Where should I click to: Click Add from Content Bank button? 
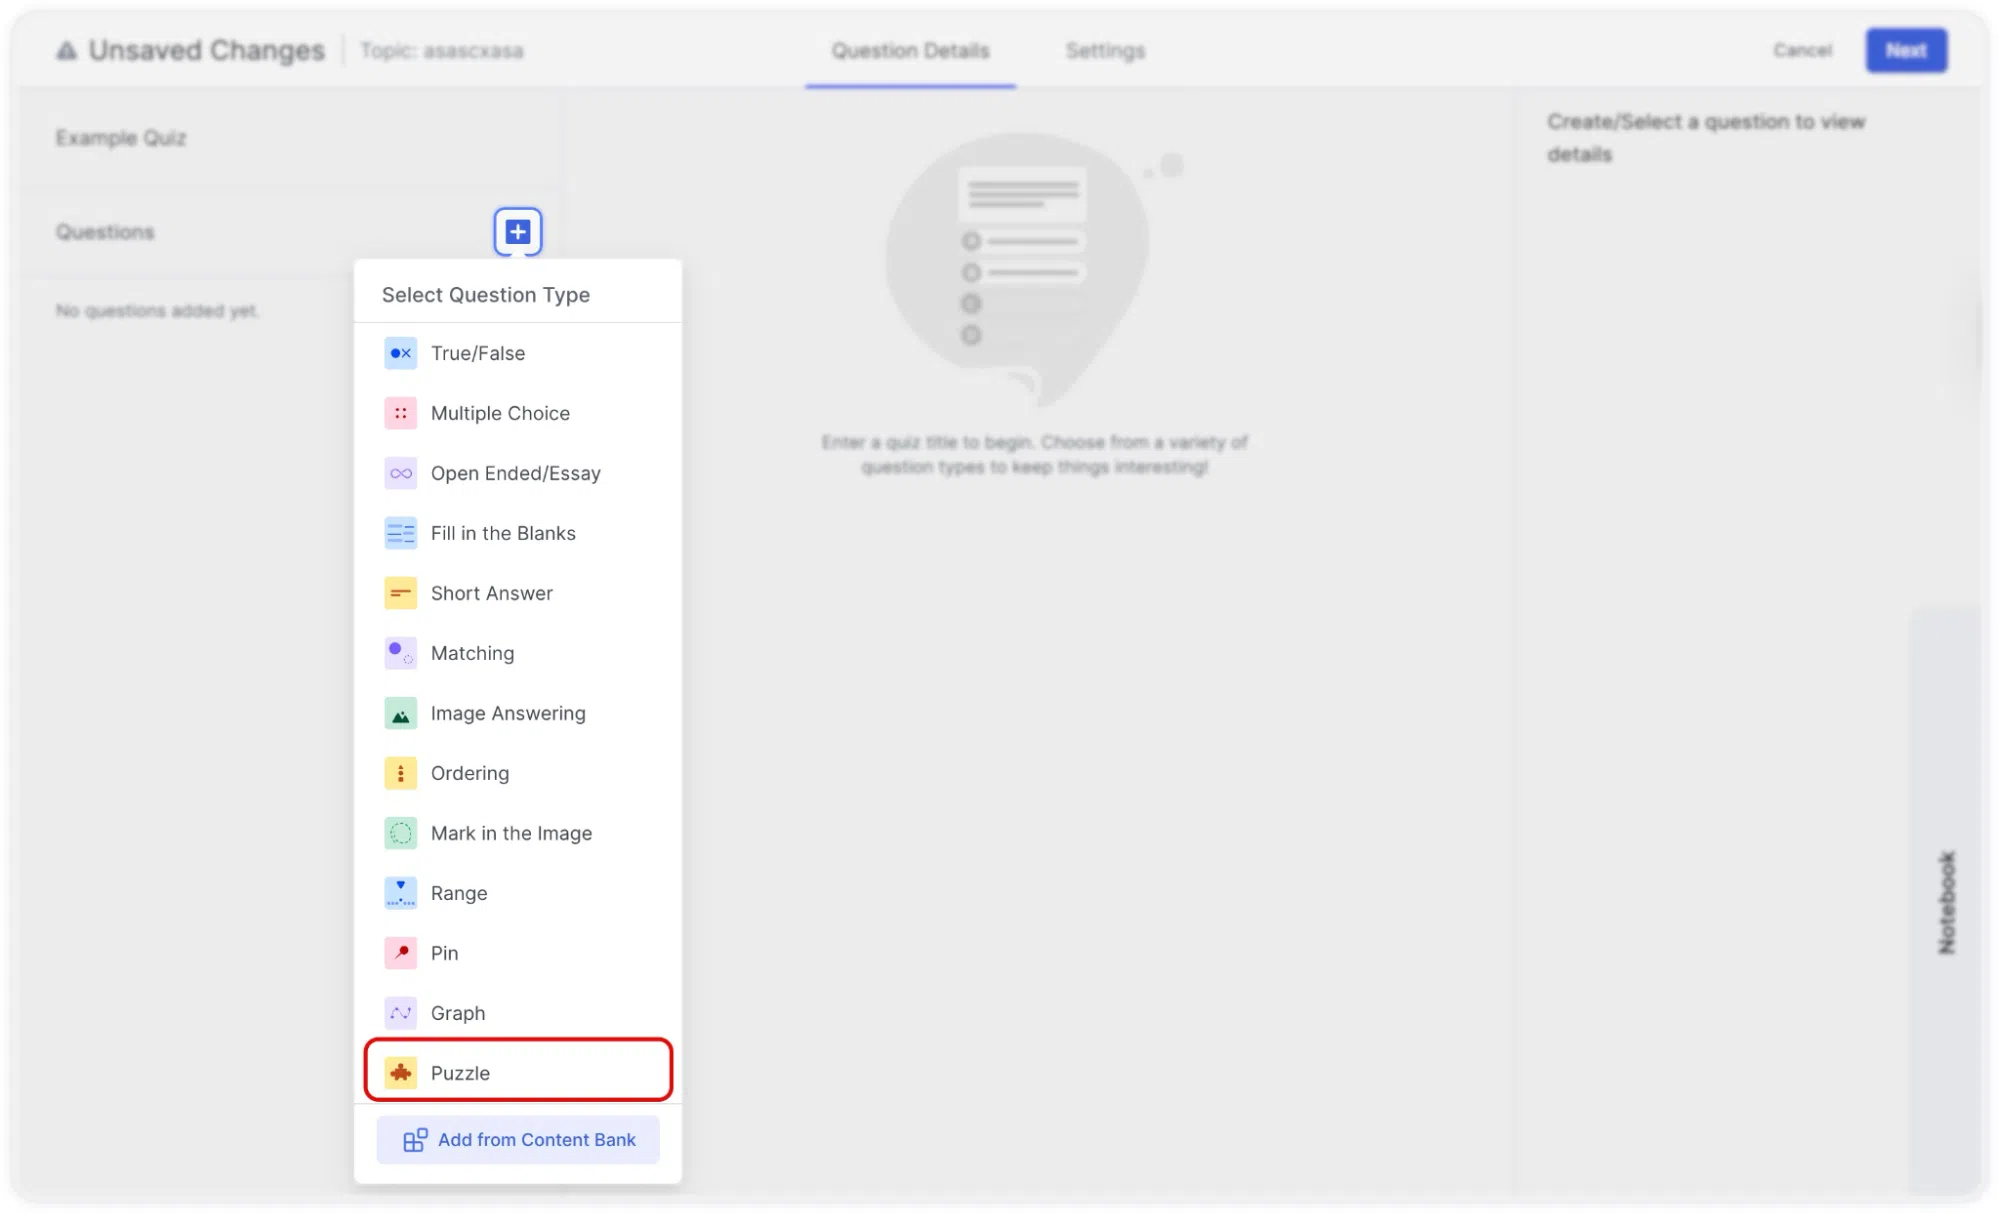518,1140
